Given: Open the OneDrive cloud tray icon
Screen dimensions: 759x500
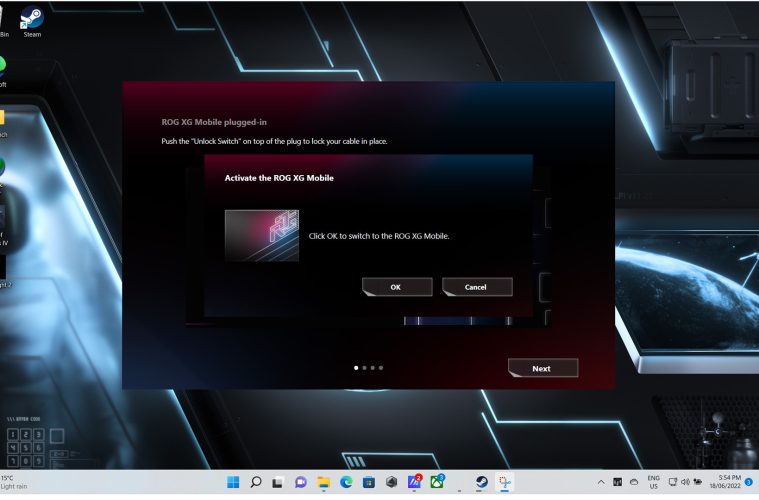Looking at the screenshot, I should pyautogui.click(x=634, y=482).
